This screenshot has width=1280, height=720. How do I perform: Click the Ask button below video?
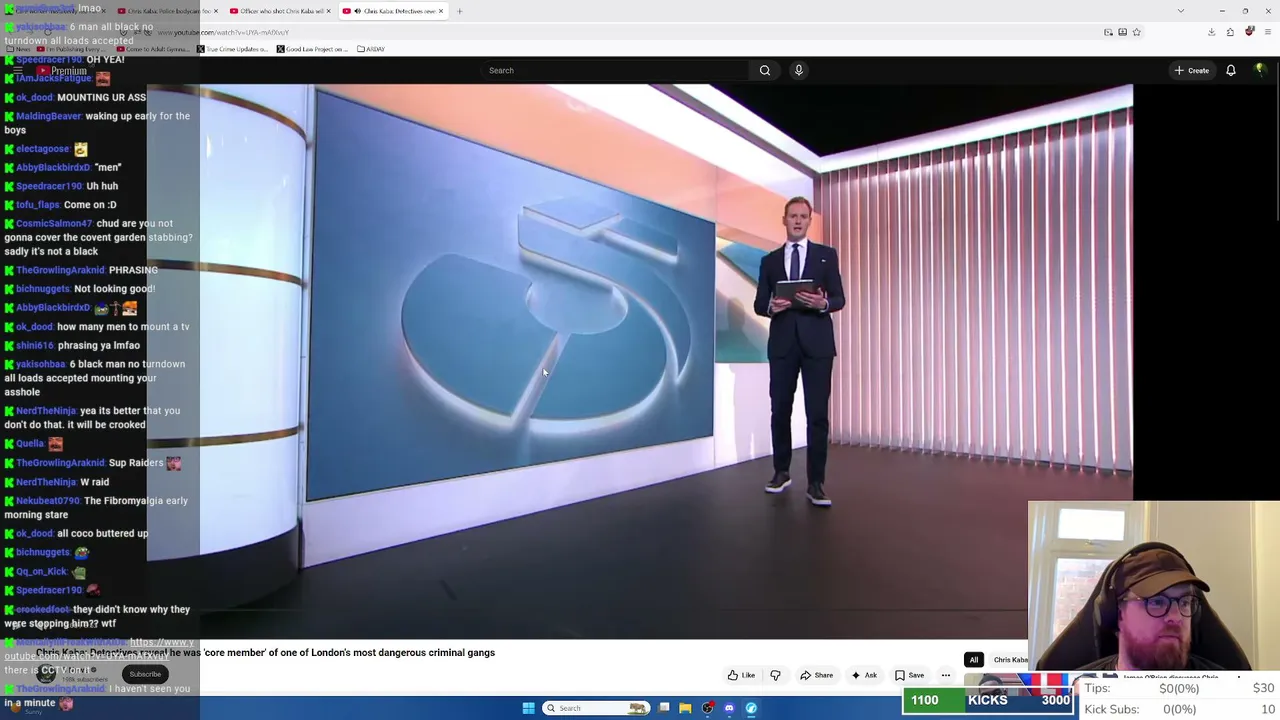[x=864, y=675]
